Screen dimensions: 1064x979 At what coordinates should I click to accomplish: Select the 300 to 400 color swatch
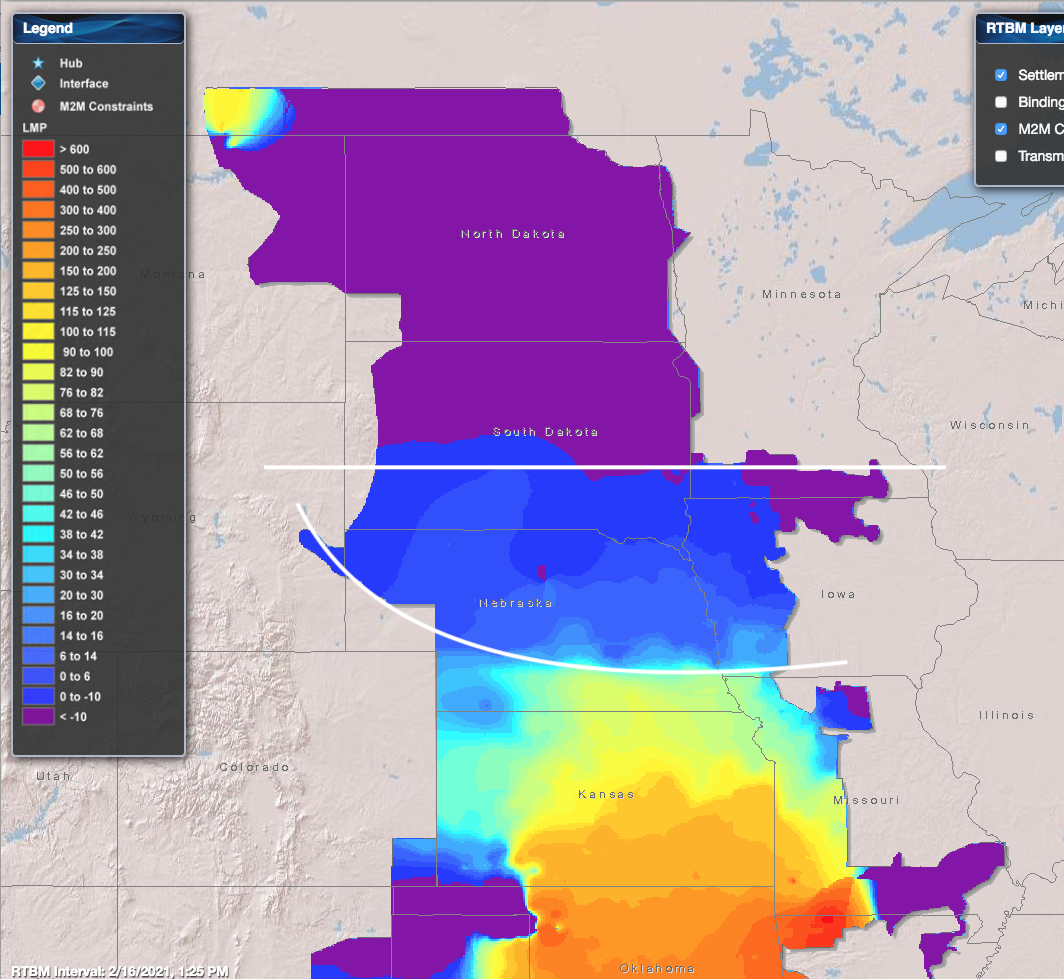38,210
